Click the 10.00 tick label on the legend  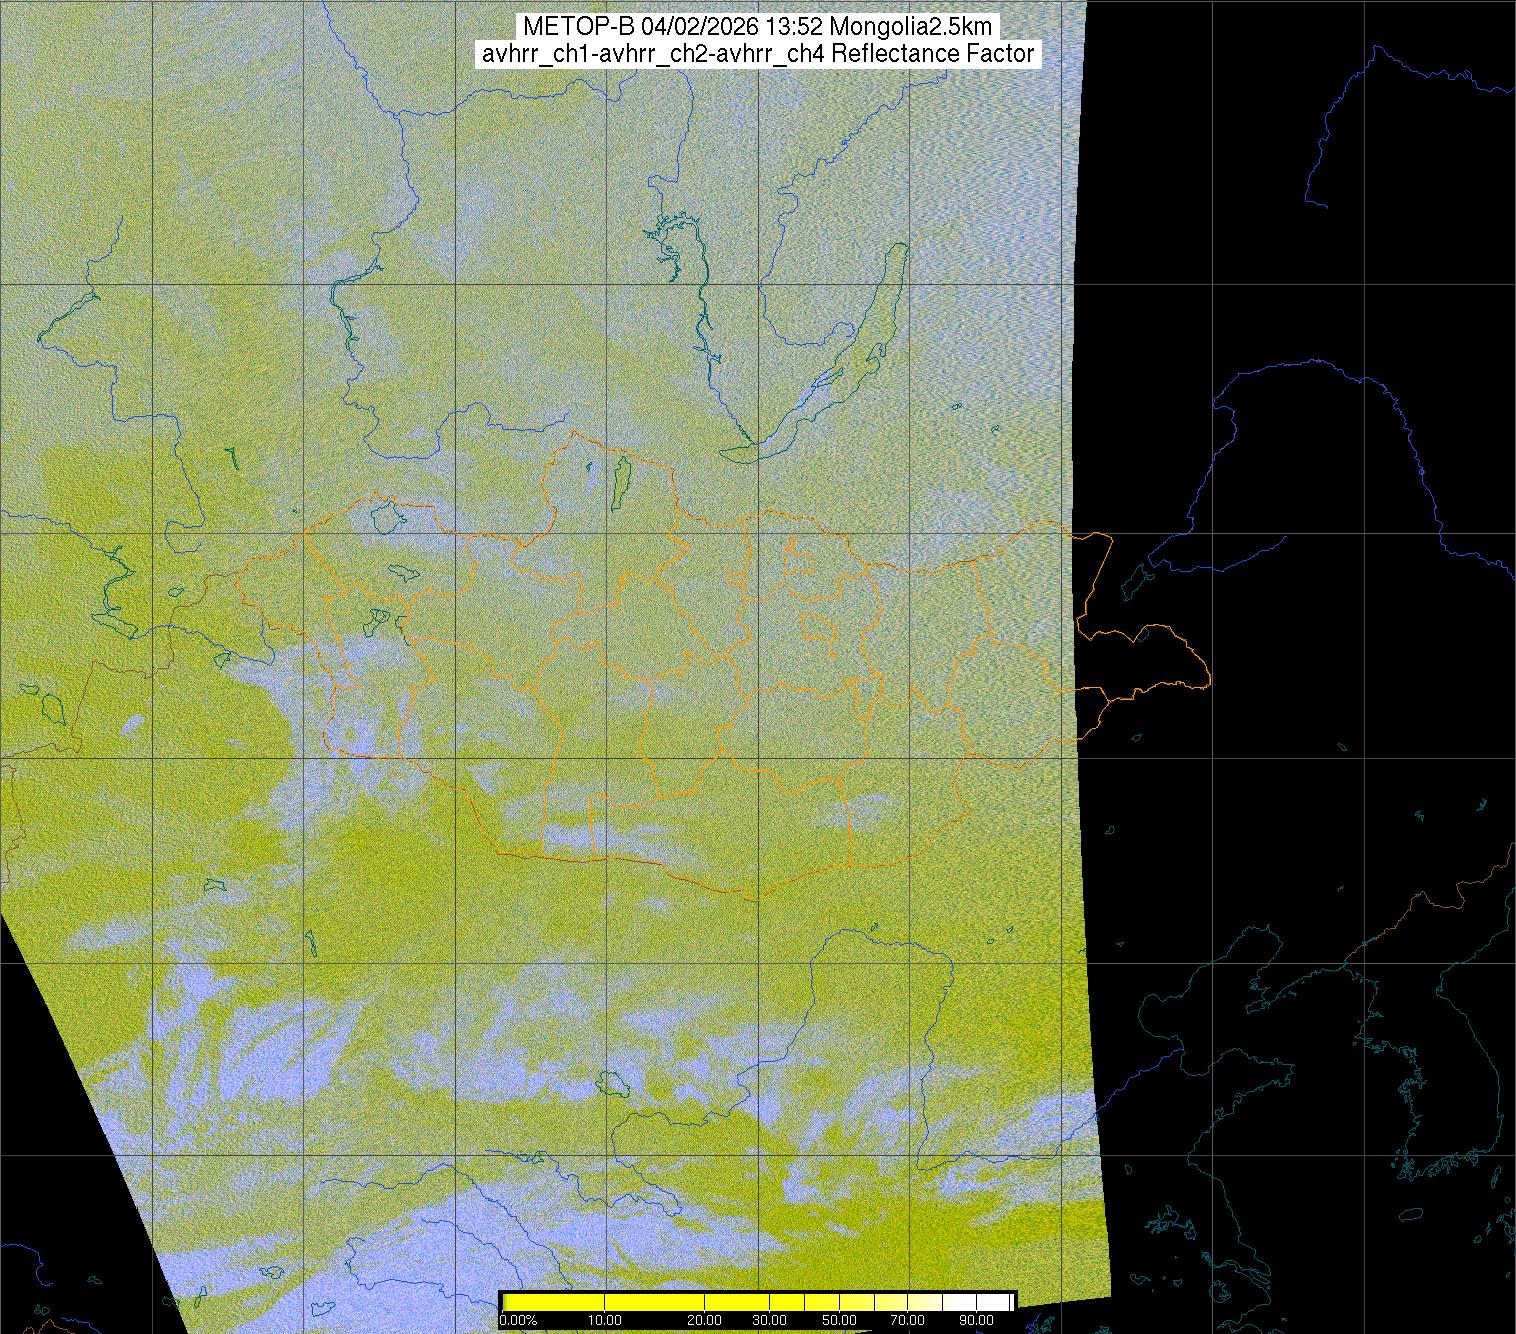pyautogui.click(x=605, y=1320)
